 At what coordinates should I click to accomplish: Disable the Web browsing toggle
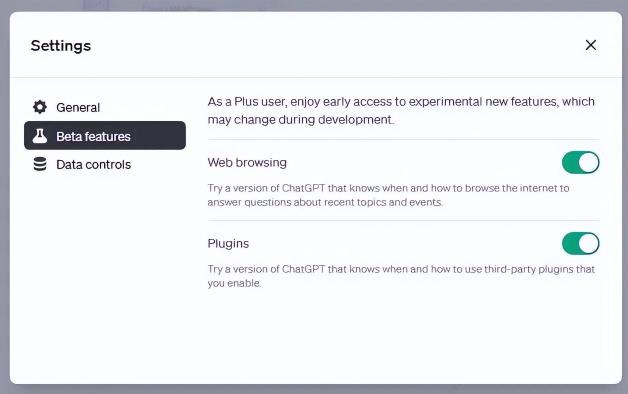point(580,163)
